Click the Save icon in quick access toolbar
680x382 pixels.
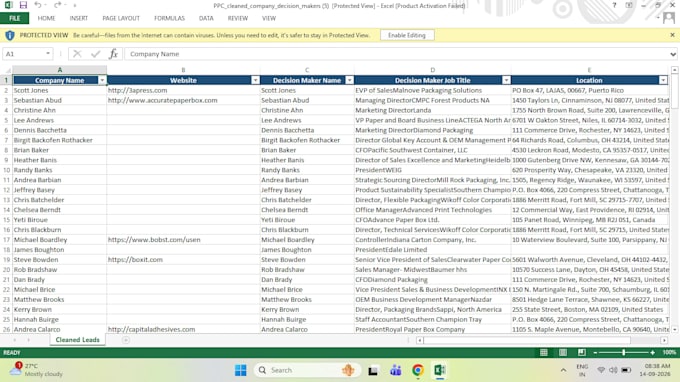(x=23, y=5)
